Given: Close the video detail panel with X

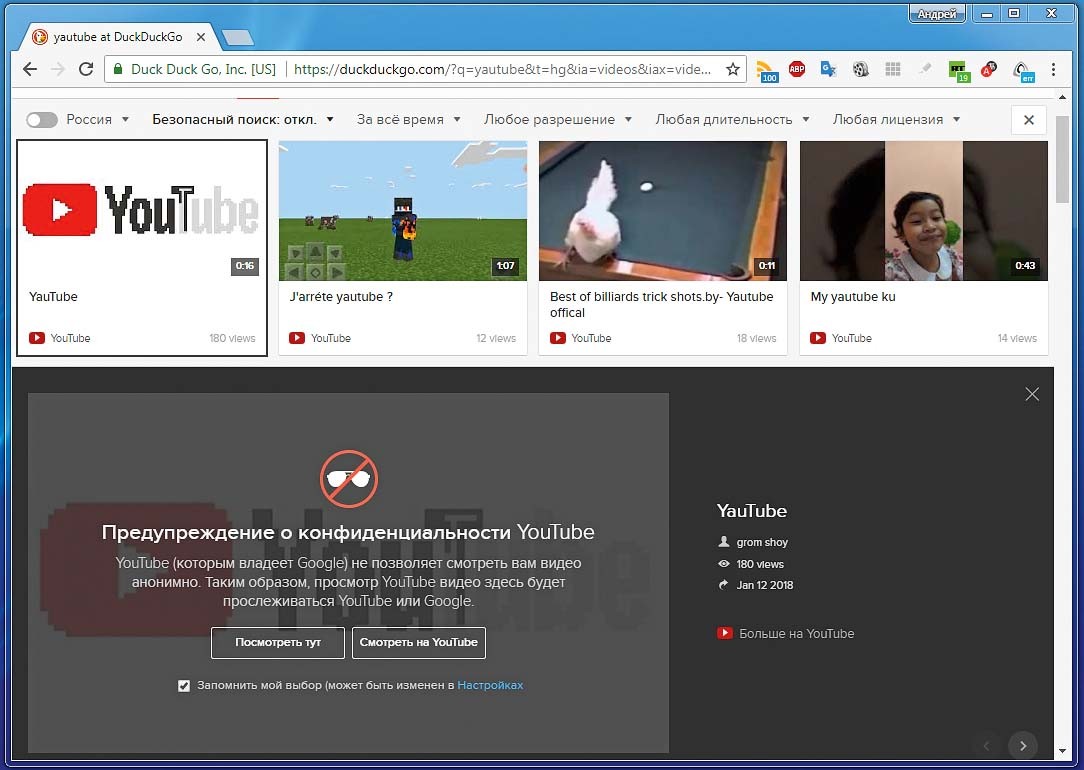Looking at the screenshot, I should coord(1032,394).
